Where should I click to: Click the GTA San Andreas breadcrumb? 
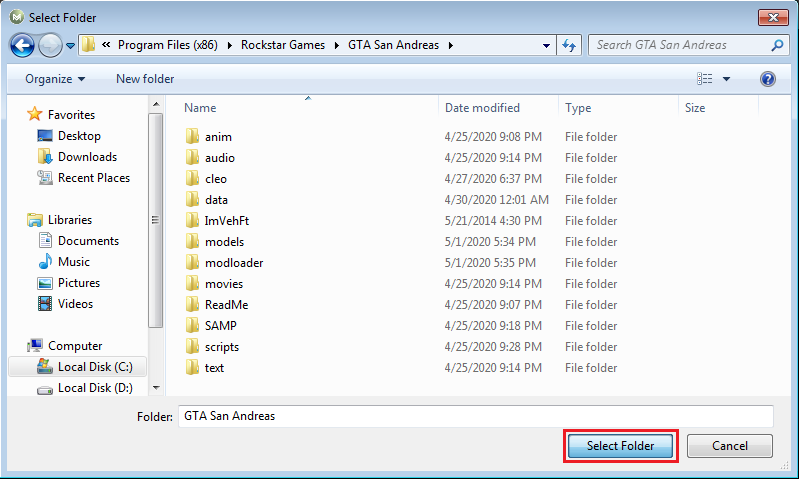coord(393,45)
